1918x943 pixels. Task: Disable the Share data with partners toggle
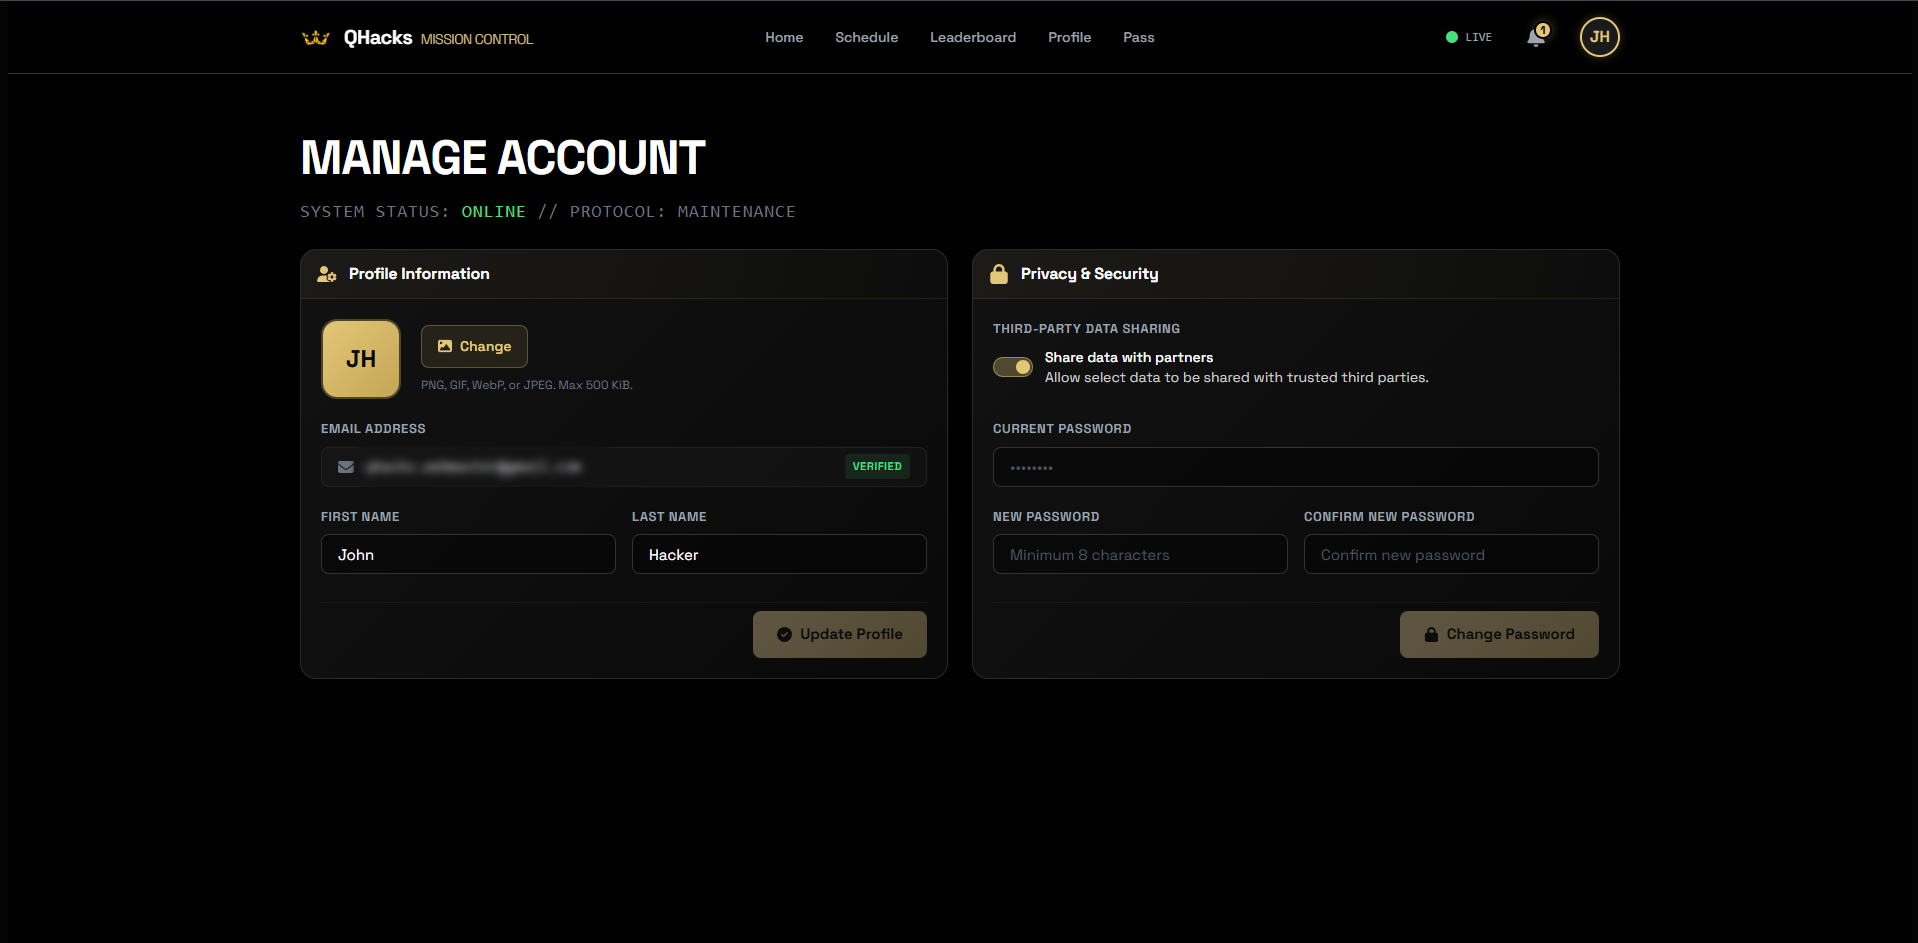[1012, 367]
